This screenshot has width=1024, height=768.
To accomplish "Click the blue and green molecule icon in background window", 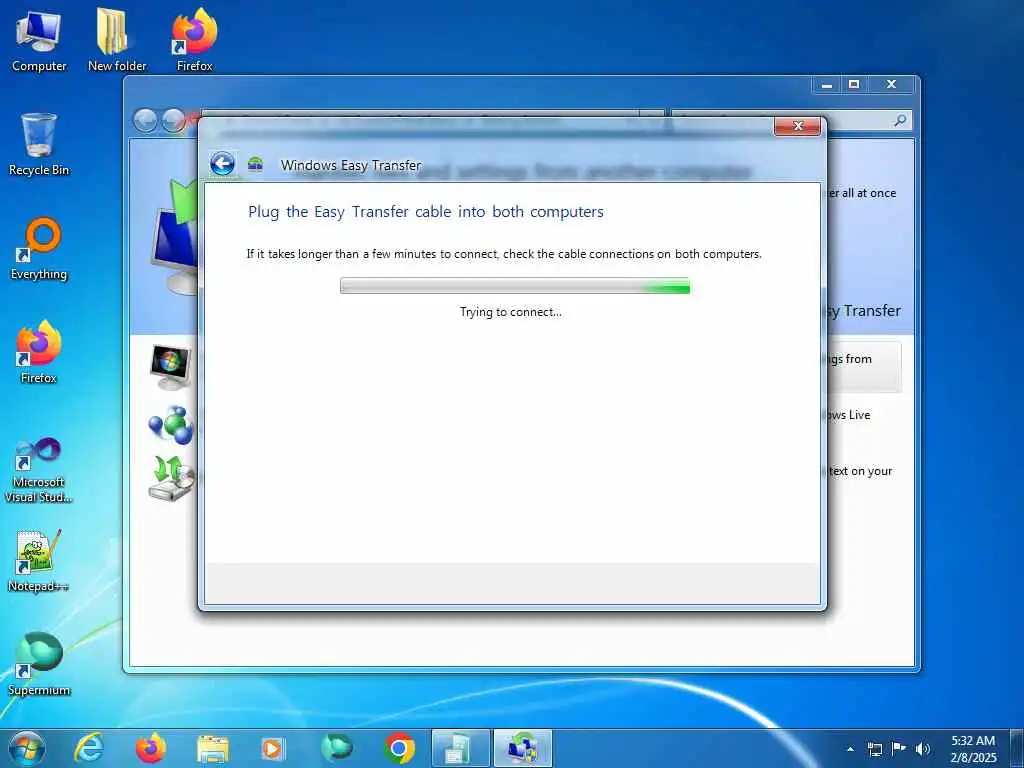I will 171,424.
